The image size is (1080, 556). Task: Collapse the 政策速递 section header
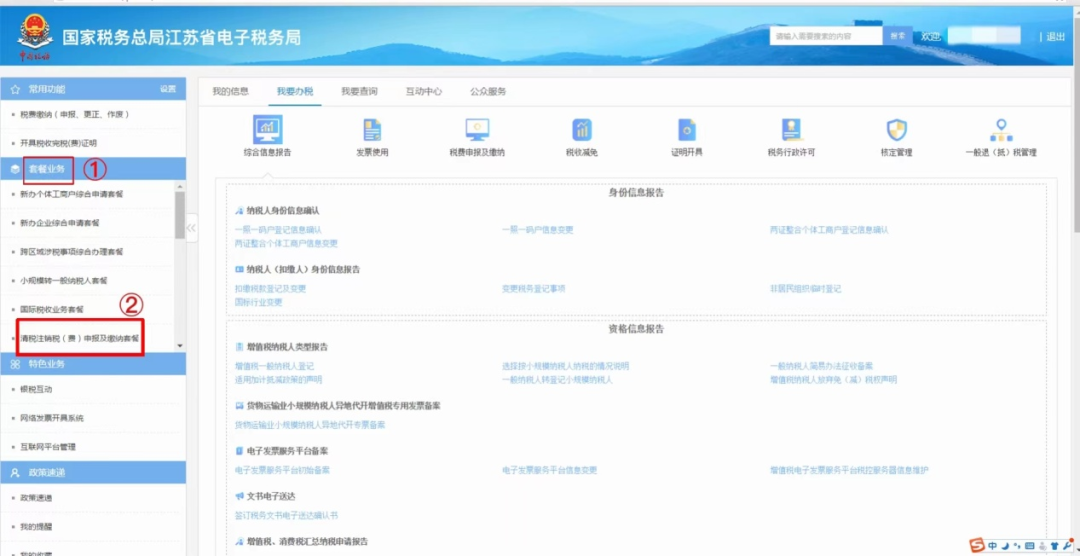pyautogui.click(x=47, y=472)
